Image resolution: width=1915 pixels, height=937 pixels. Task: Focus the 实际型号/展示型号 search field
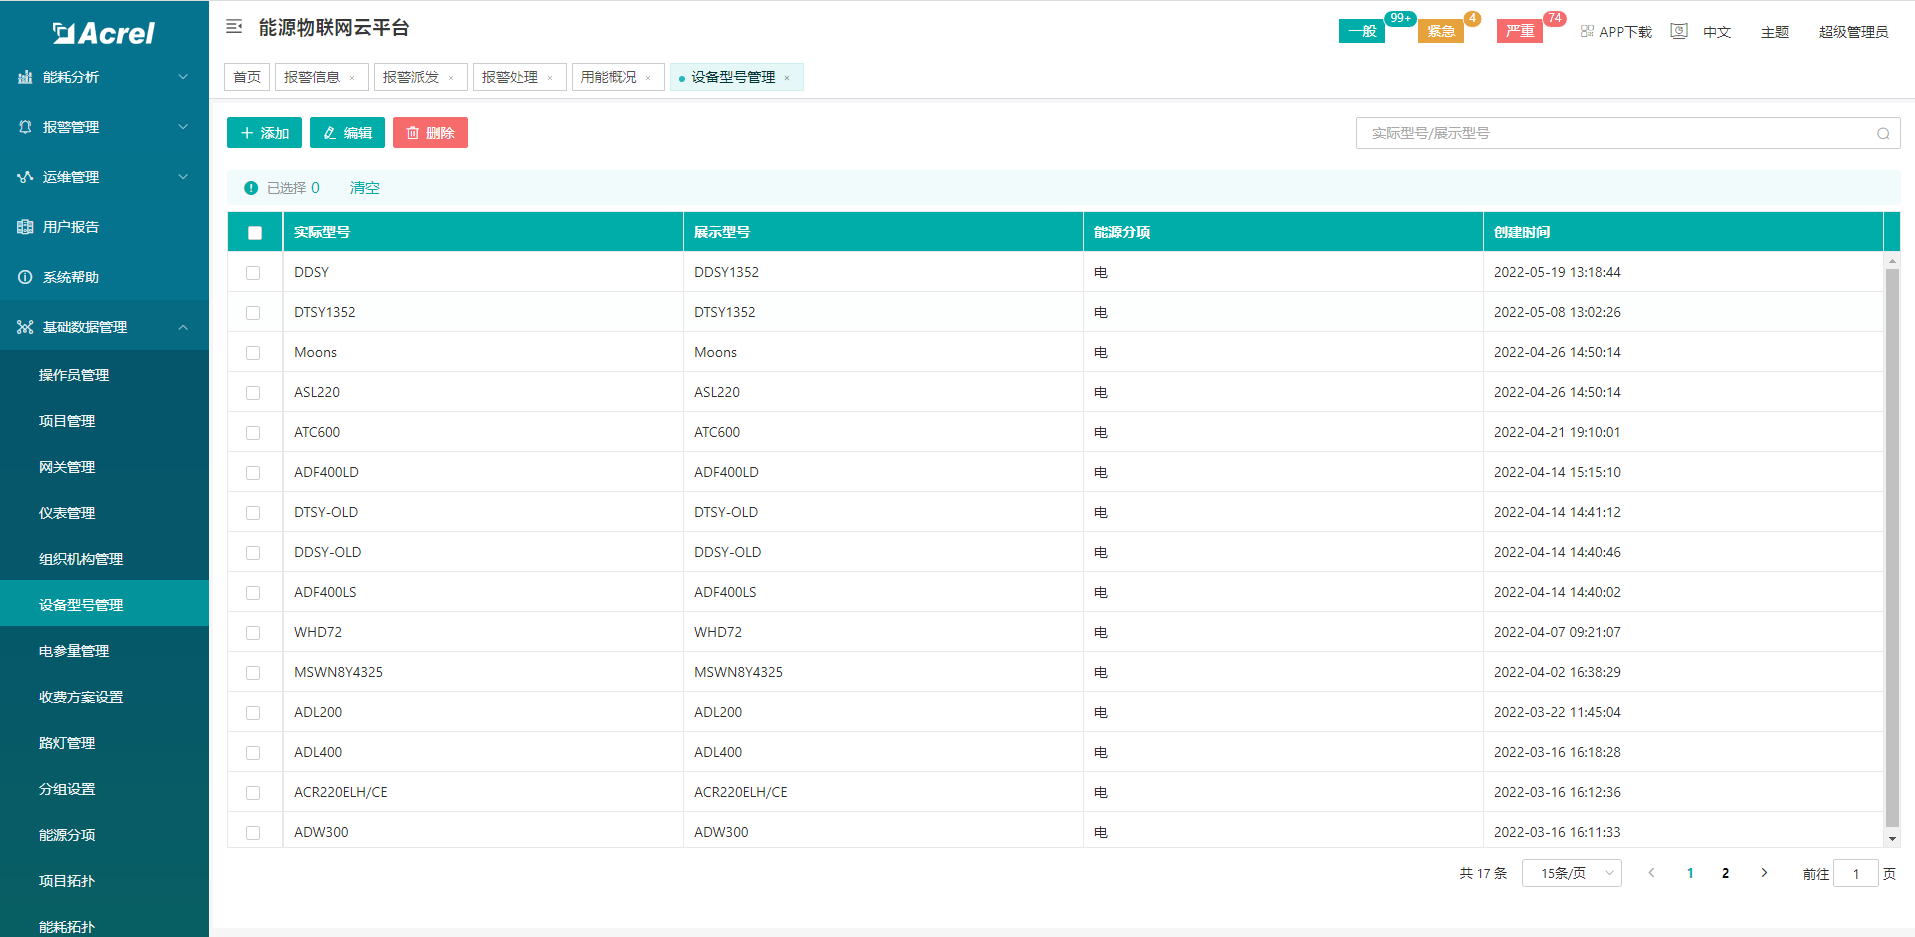(x=1628, y=133)
